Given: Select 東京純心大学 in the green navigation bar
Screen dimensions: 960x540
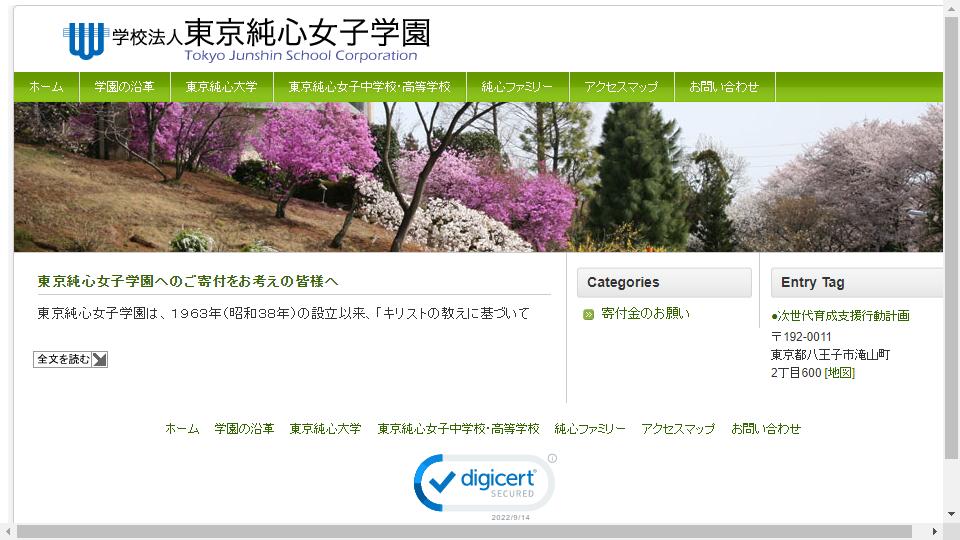Looking at the screenshot, I should click(x=222, y=87).
